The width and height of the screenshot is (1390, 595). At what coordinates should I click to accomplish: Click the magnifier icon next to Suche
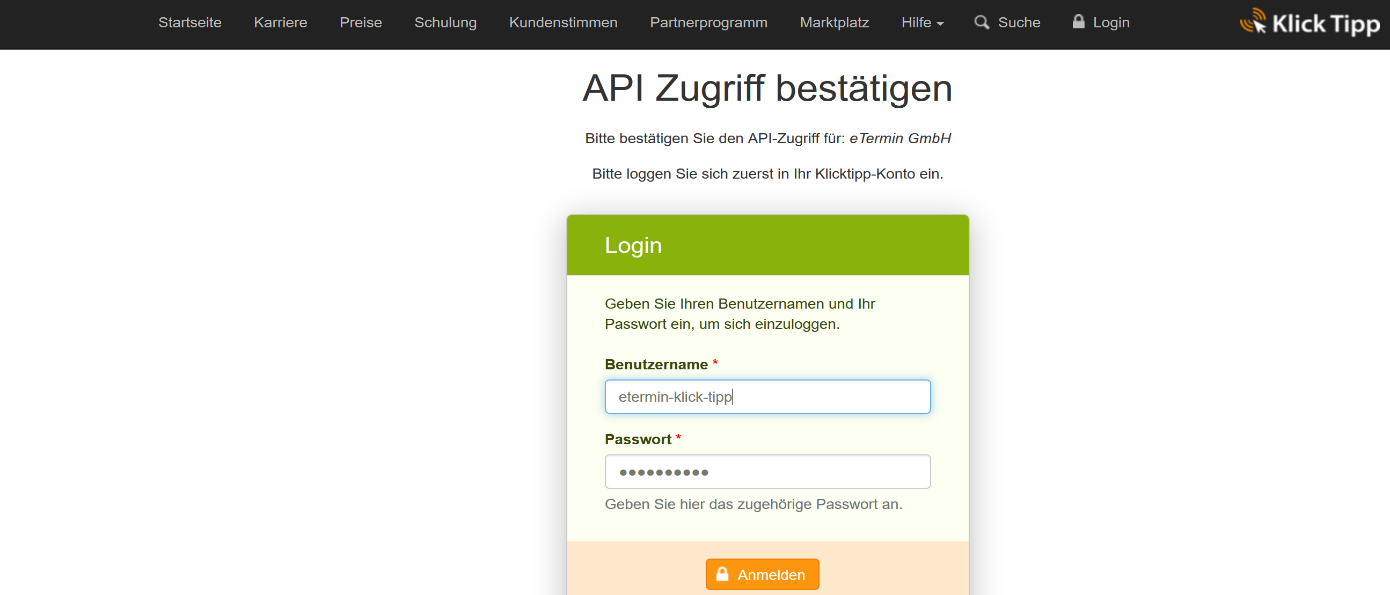[982, 22]
